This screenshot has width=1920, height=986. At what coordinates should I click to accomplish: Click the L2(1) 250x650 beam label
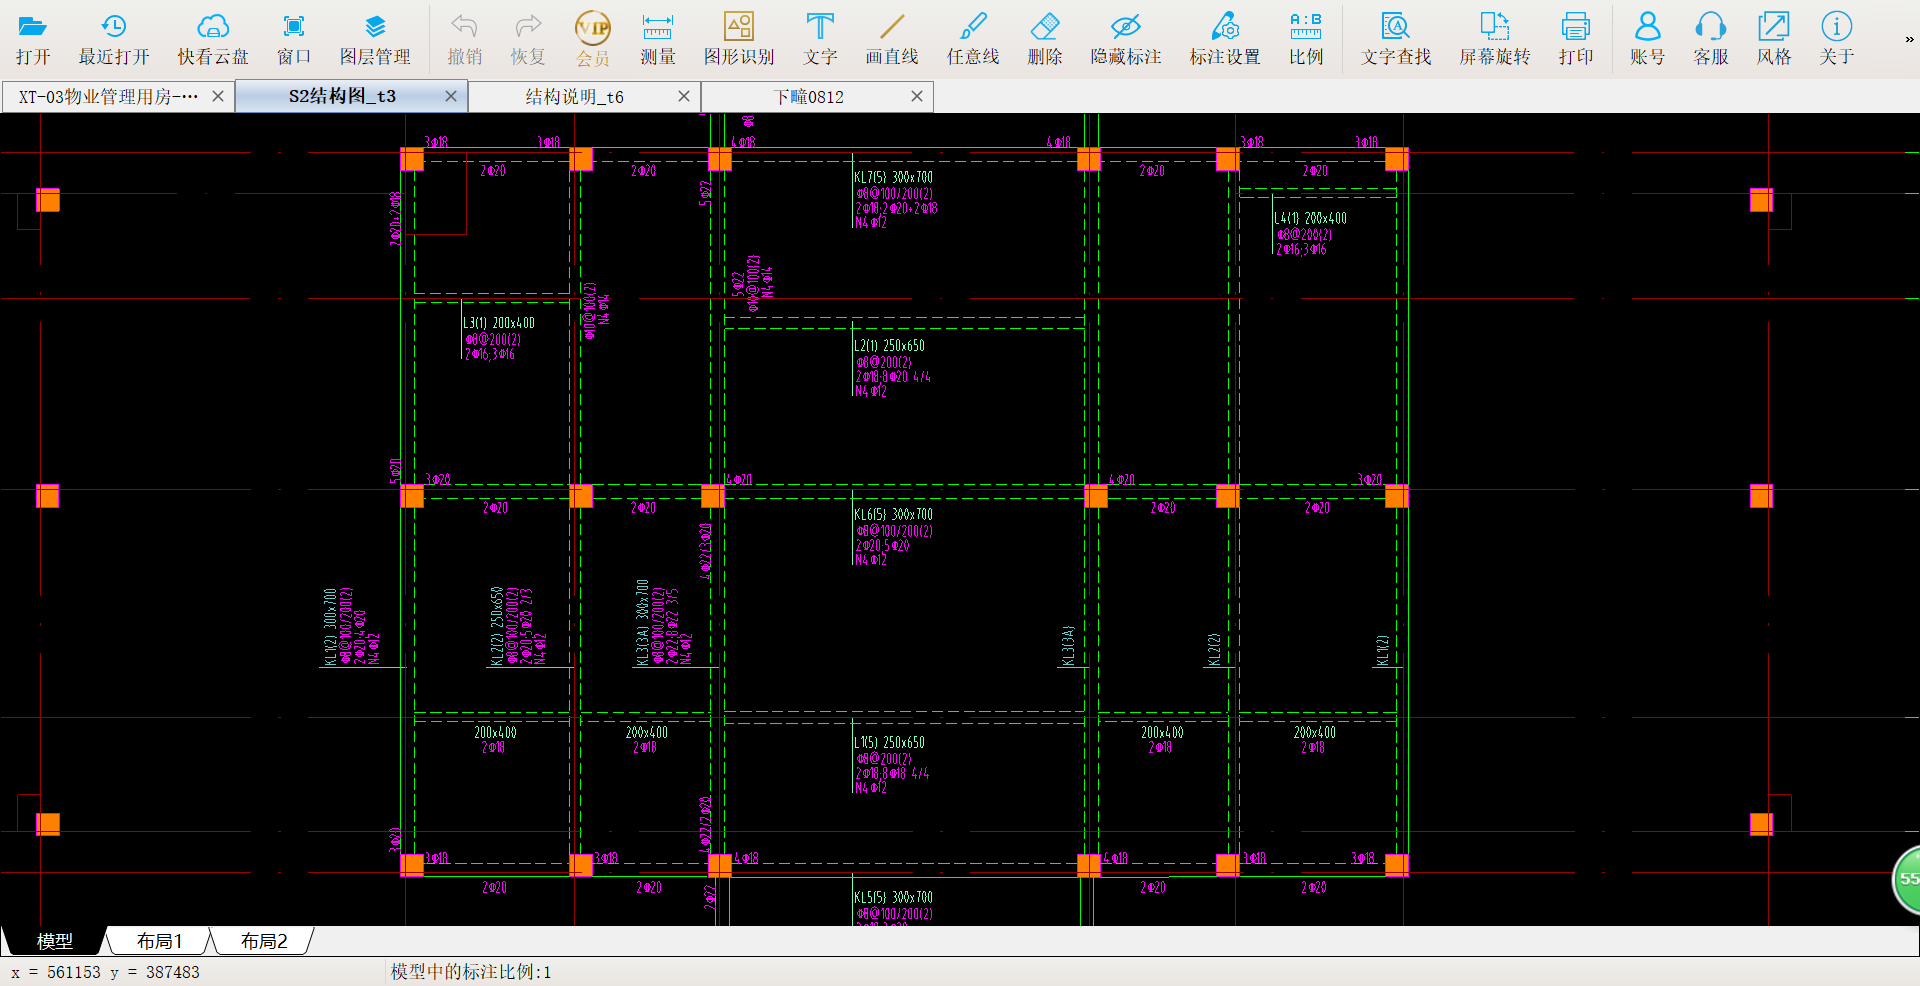click(x=889, y=346)
